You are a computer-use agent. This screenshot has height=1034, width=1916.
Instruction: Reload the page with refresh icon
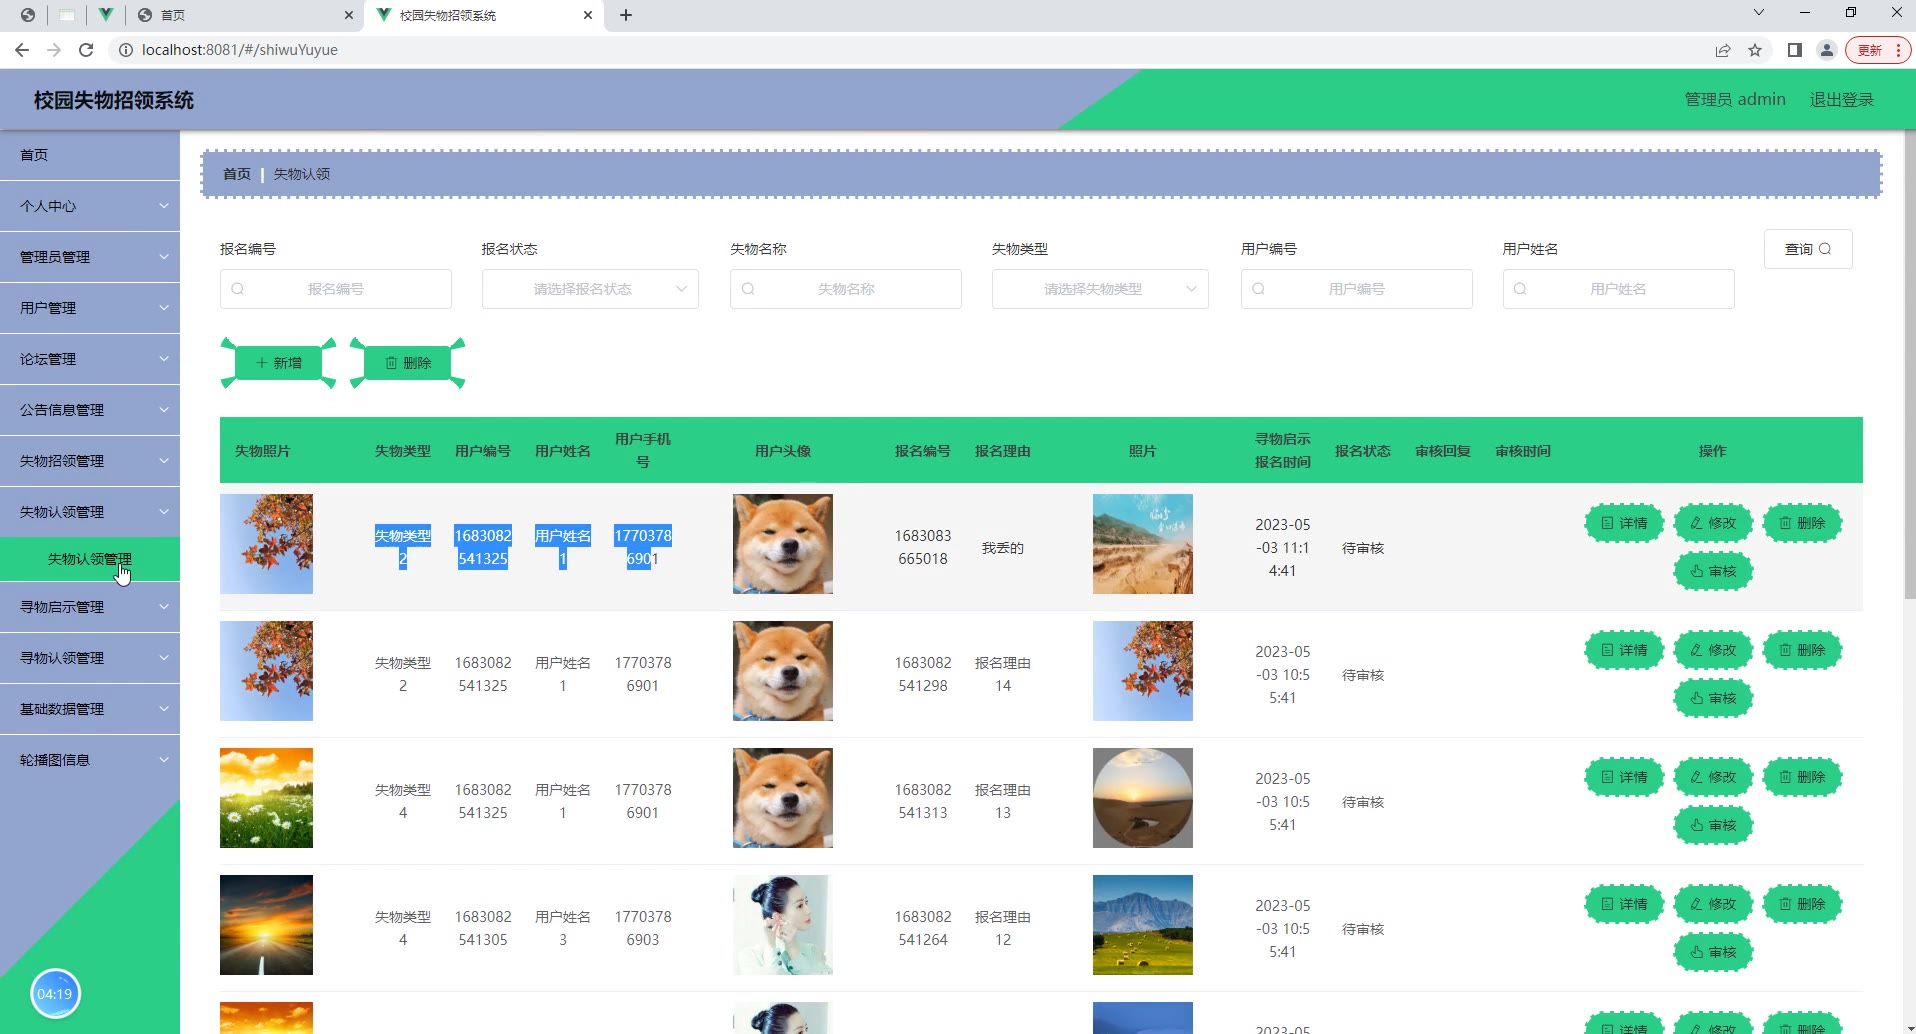[x=86, y=50]
